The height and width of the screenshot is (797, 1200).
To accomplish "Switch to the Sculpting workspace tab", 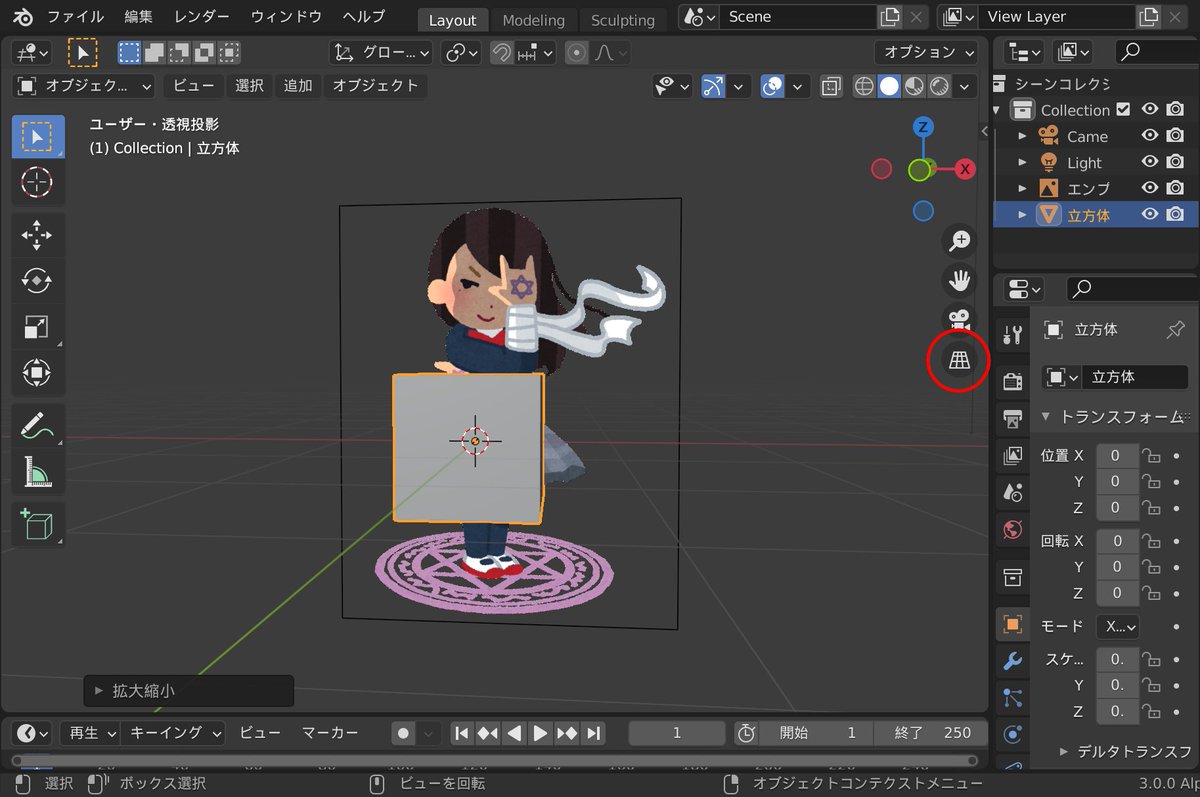I will coord(623,20).
